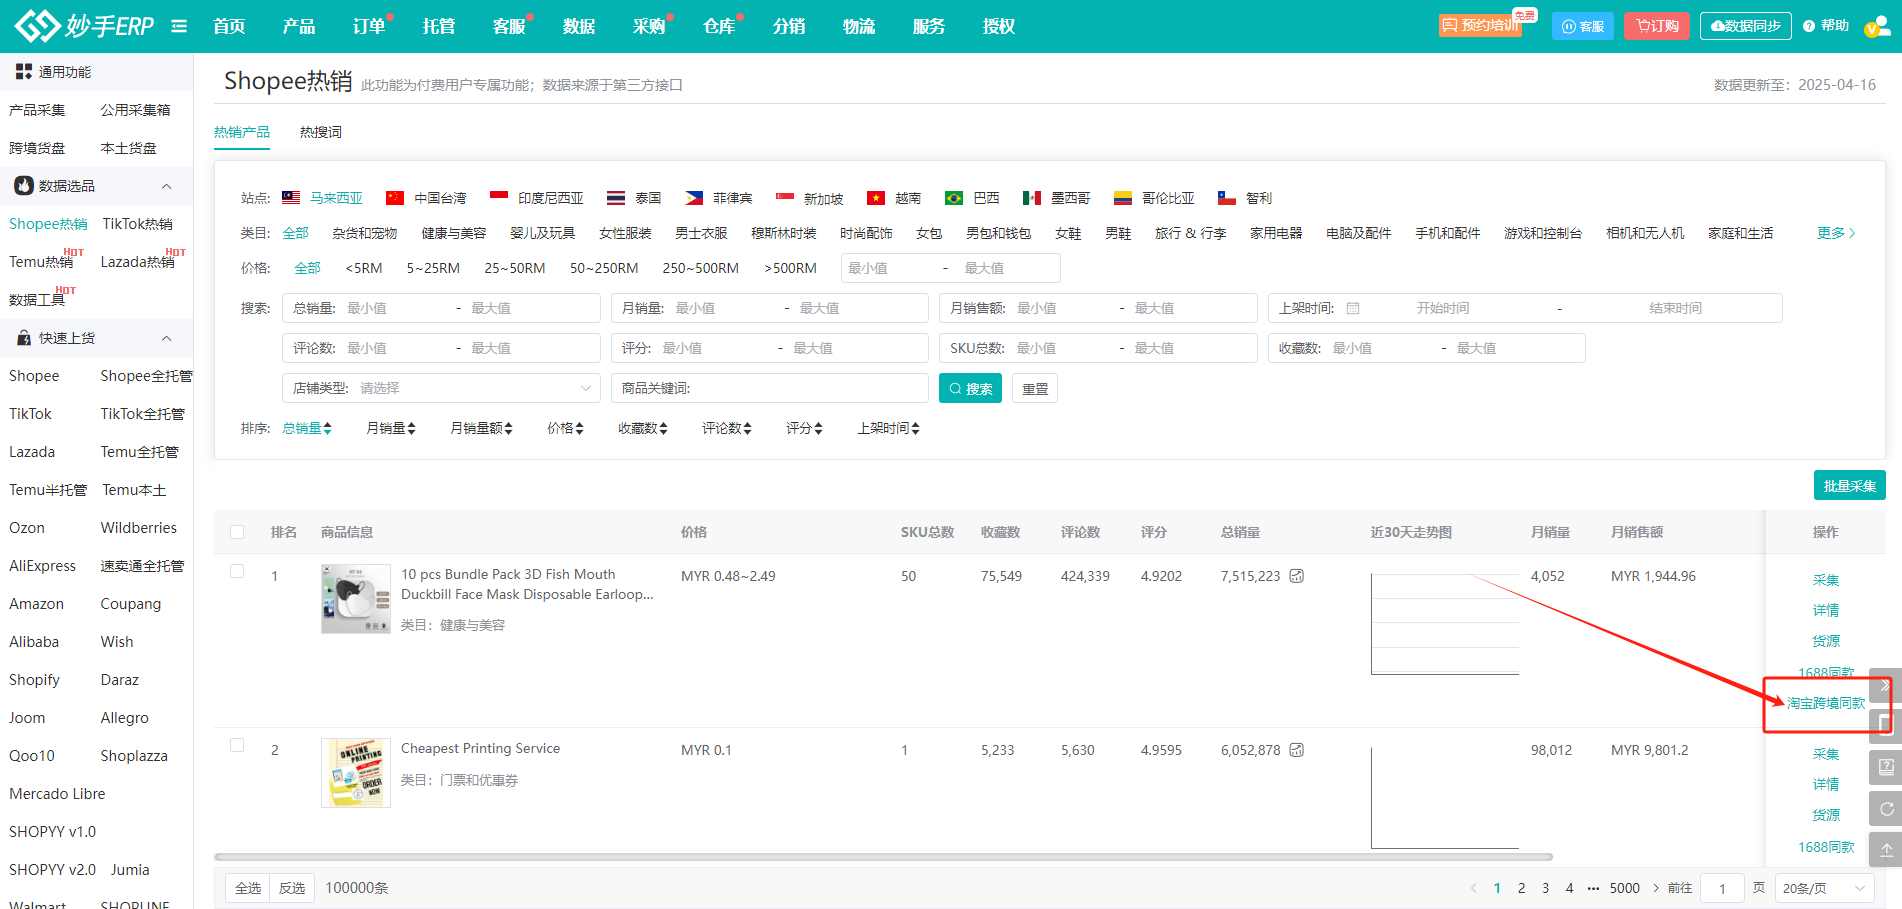Open the user avatar profile

tap(1876, 28)
